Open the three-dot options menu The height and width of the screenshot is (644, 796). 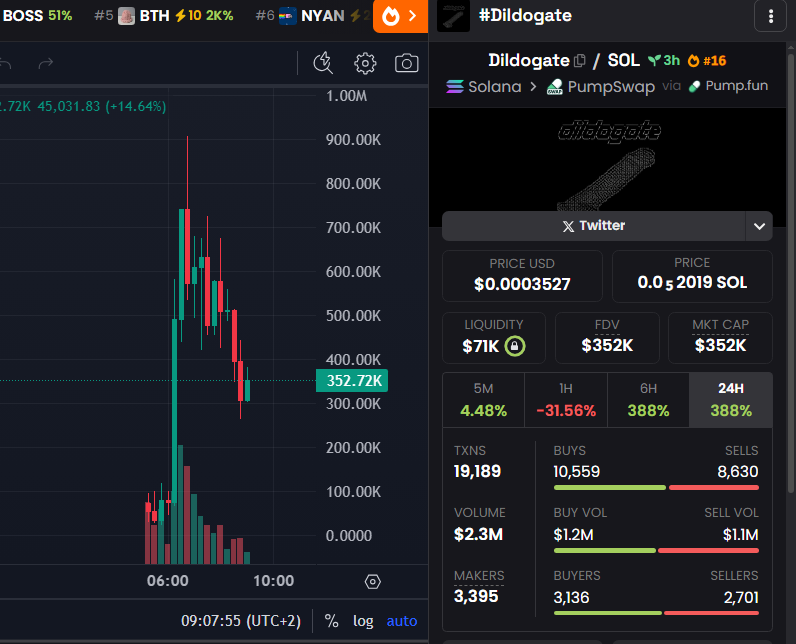pyautogui.click(x=771, y=16)
